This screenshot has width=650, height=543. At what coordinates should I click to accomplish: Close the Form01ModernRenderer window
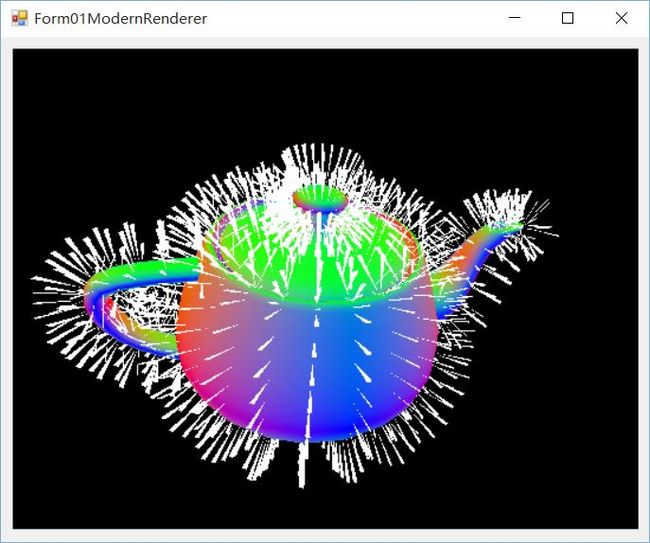[x=621, y=18]
